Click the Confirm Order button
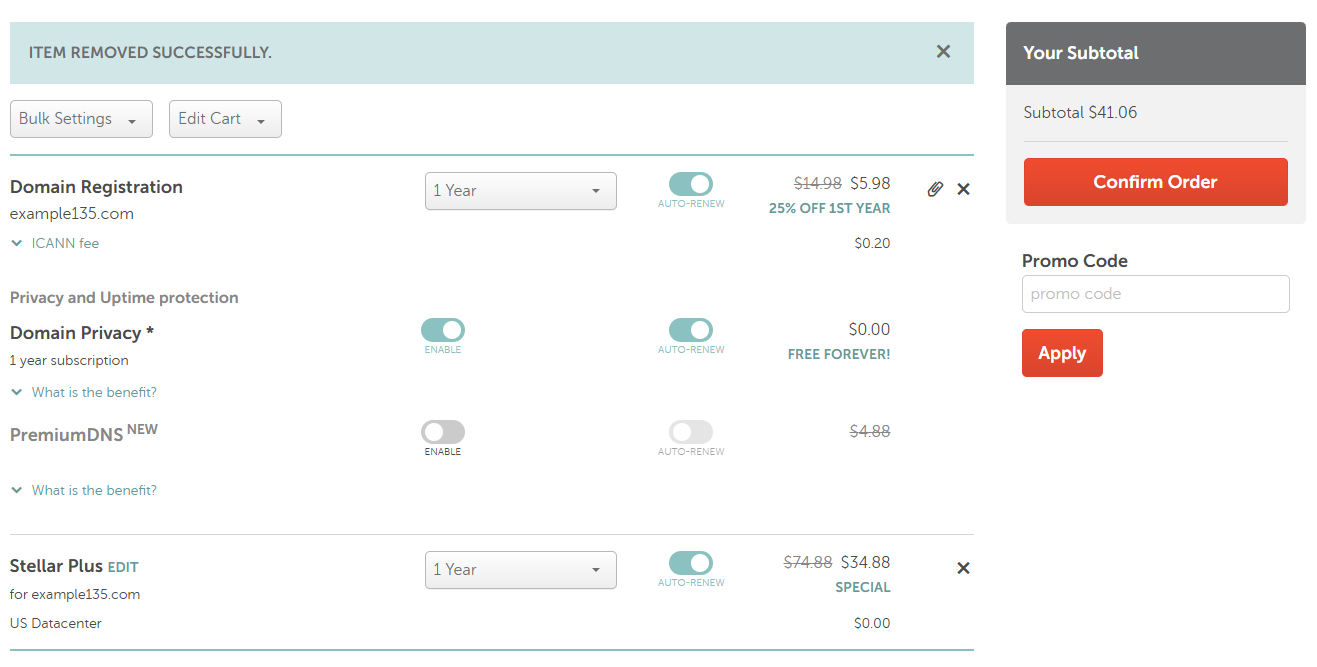 (1155, 182)
